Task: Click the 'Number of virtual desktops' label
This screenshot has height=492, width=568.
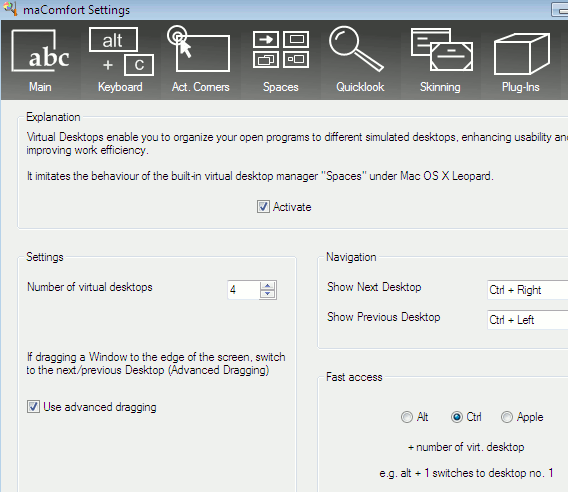Action: pyautogui.click(x=90, y=287)
